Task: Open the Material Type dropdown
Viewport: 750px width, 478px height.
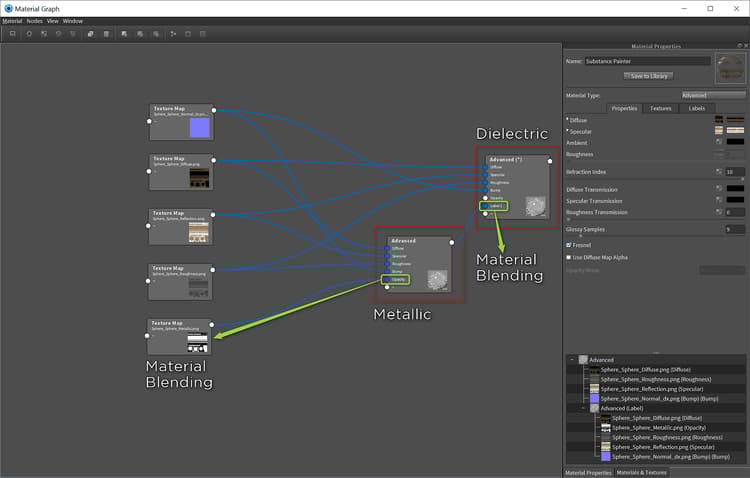Action: click(x=713, y=95)
